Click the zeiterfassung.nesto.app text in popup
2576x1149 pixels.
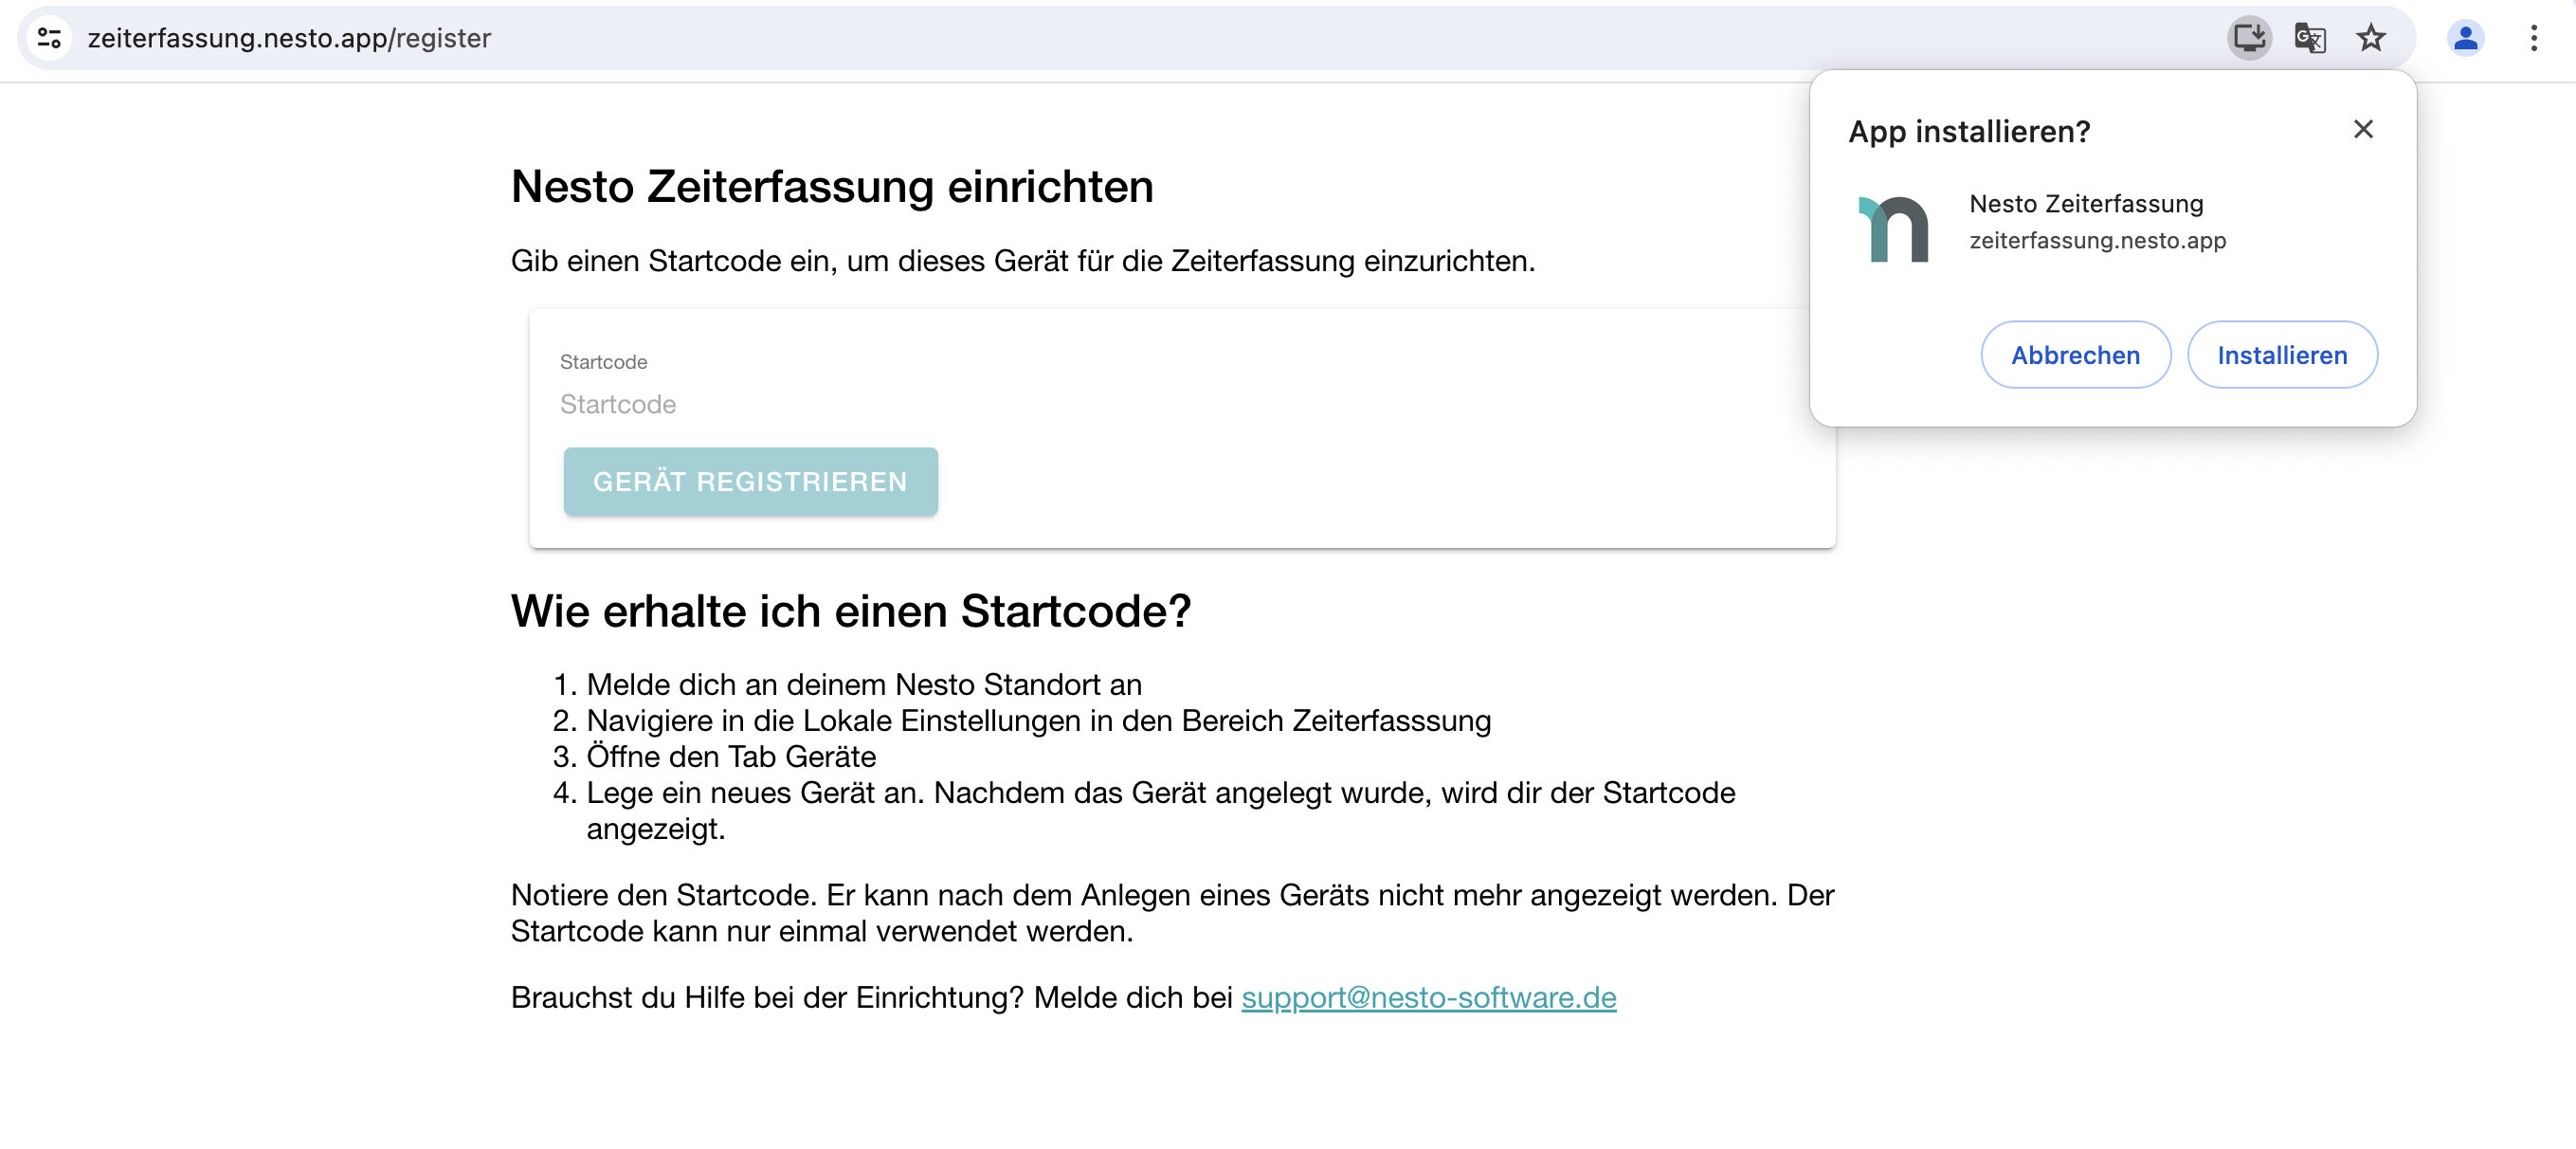pos(2097,240)
